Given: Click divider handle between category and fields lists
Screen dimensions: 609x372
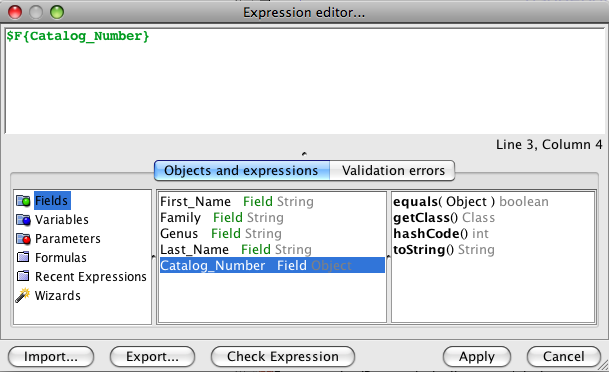Looking at the screenshot, I should pyautogui.click(x=154, y=257).
